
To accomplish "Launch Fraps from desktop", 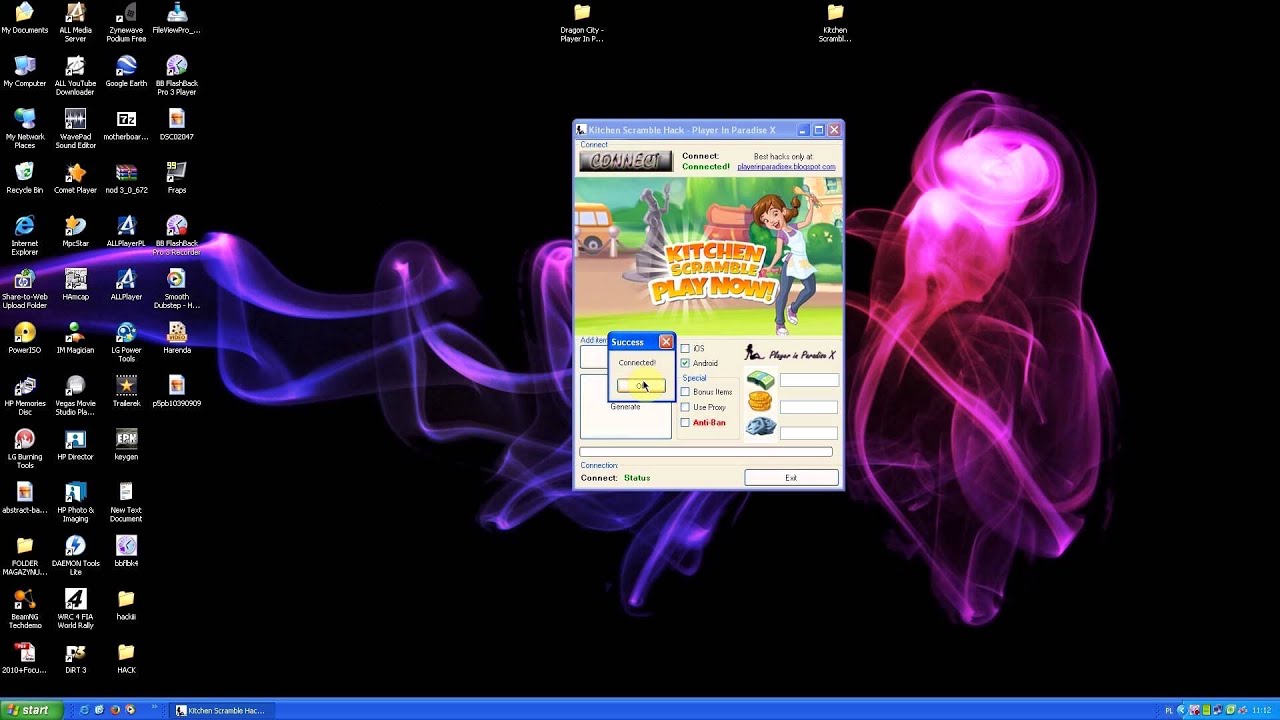I will (177, 179).
